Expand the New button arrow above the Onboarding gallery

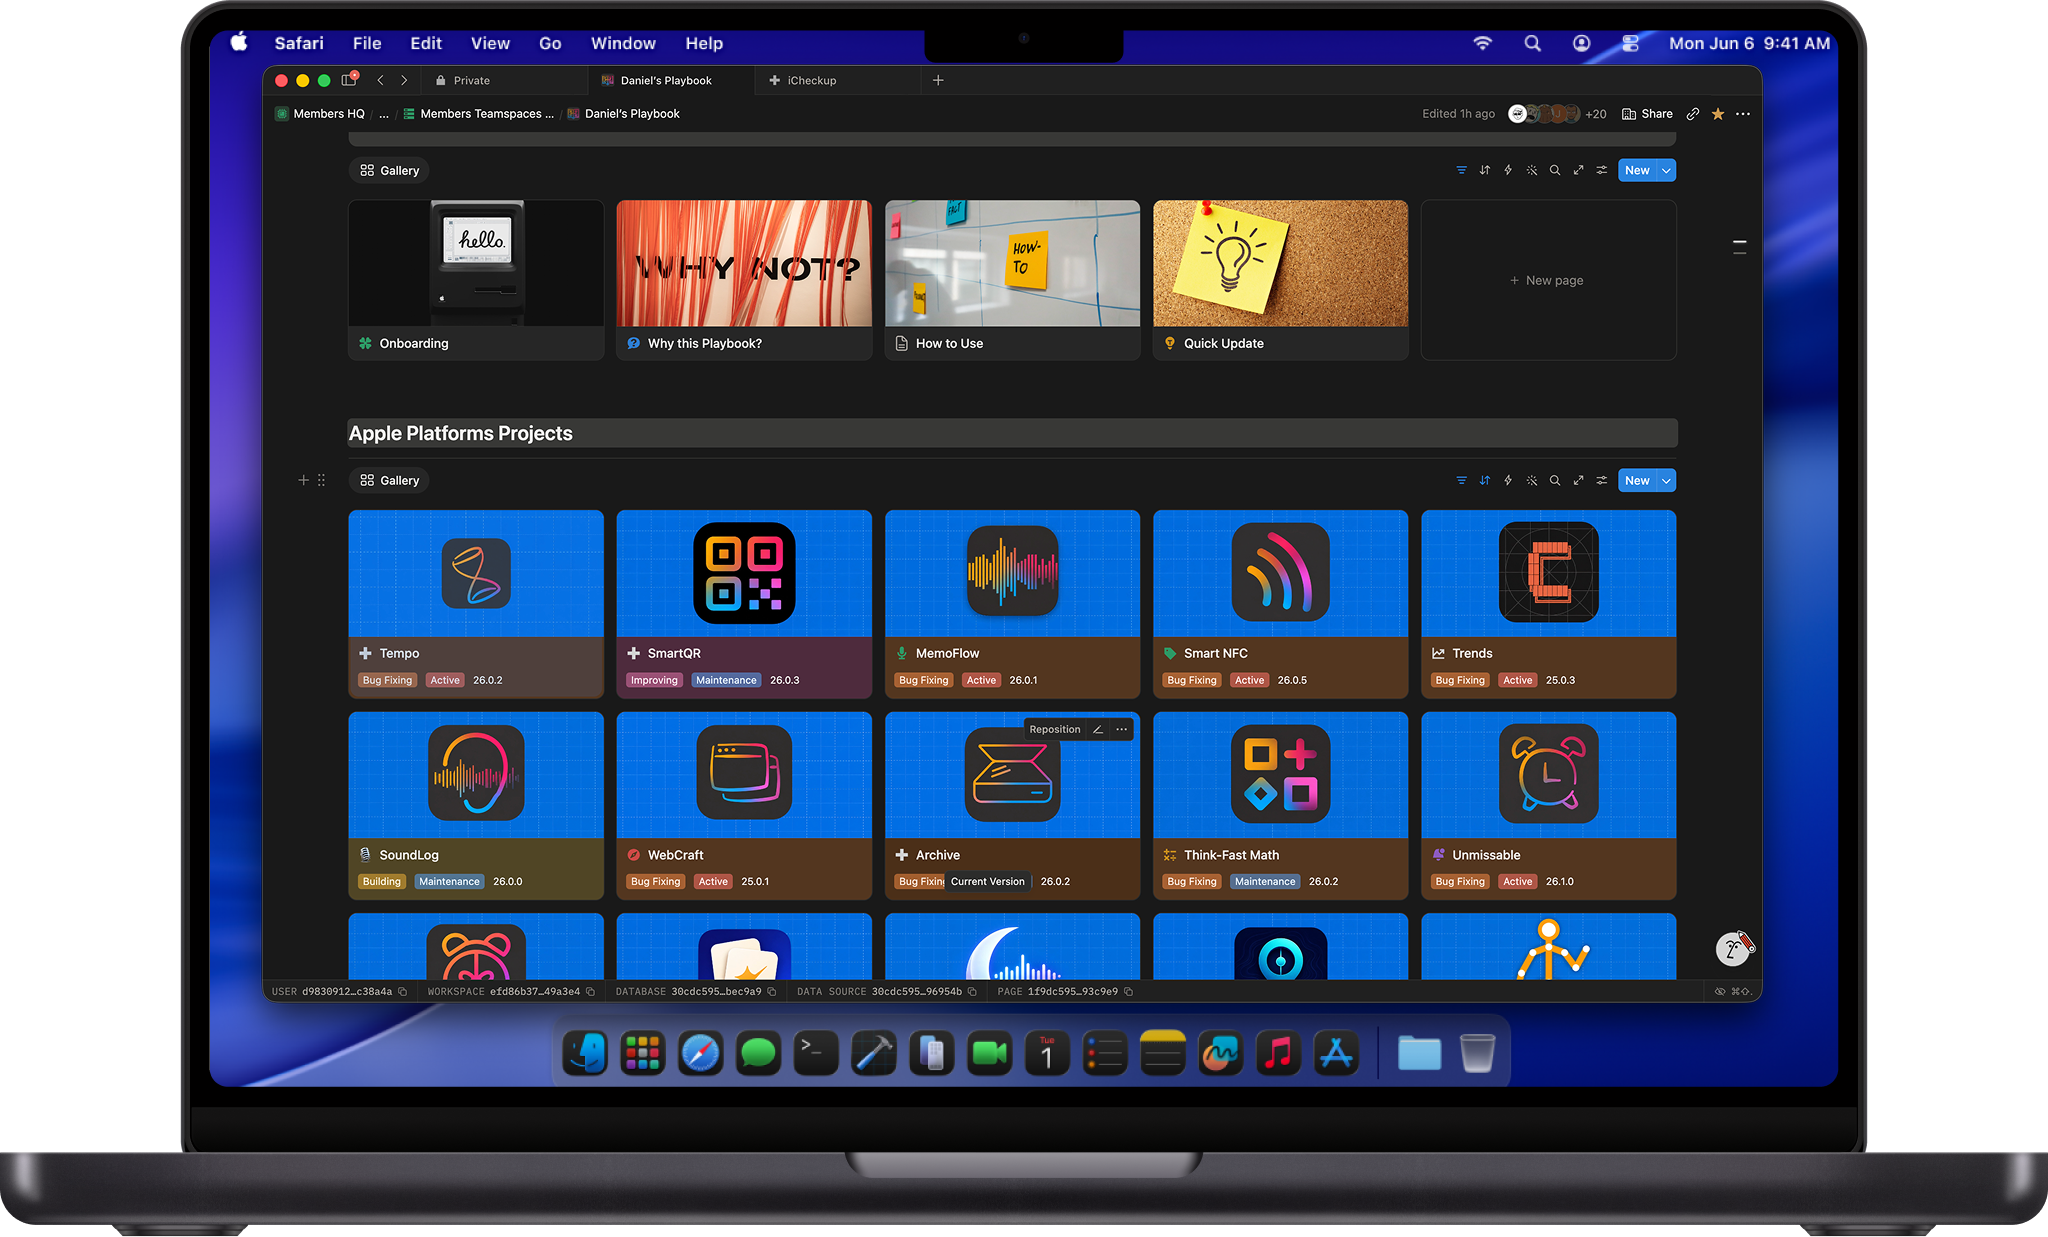coord(1667,171)
